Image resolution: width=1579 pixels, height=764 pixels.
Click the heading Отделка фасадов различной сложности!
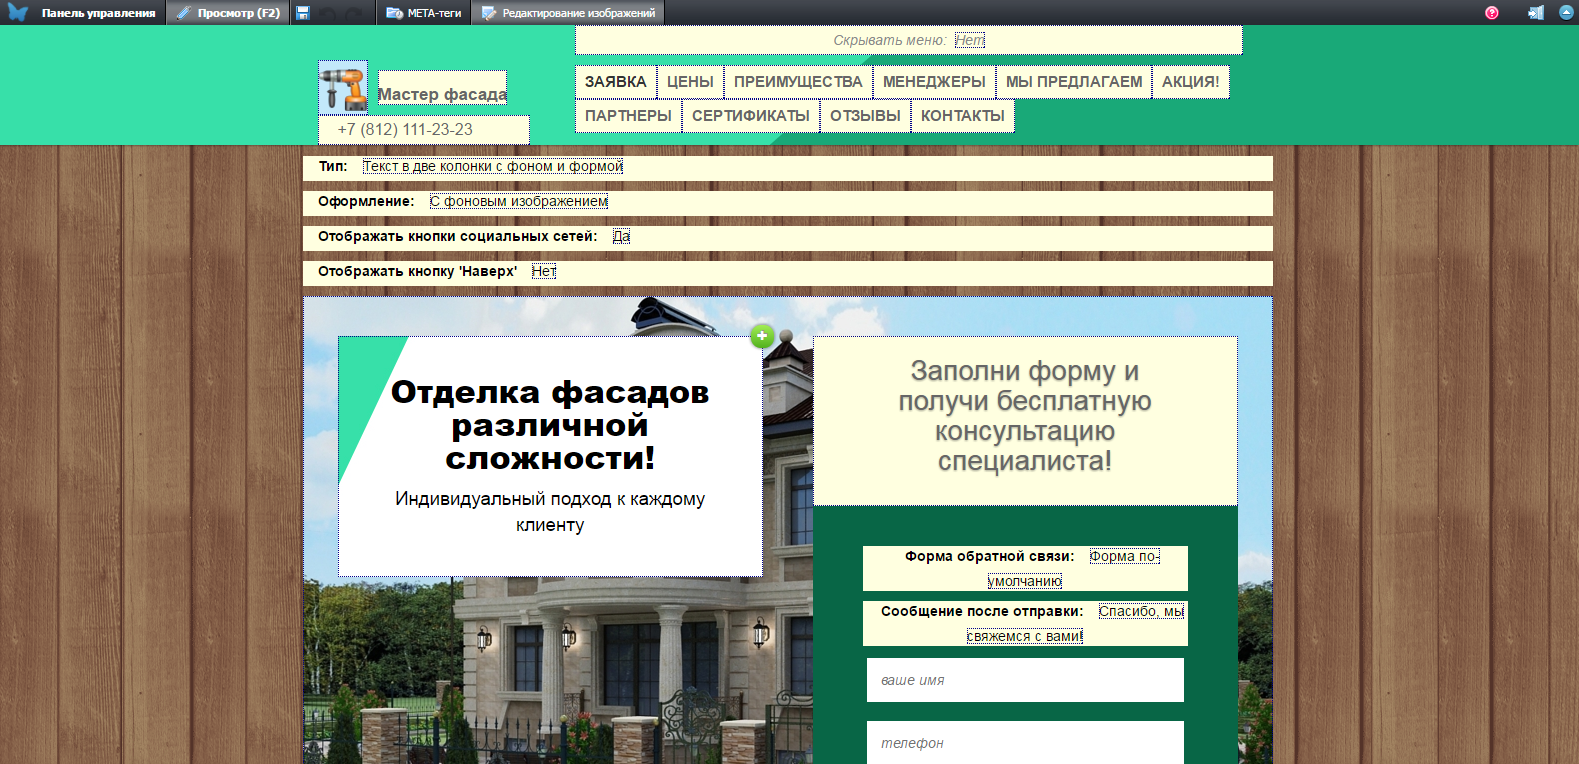(550, 425)
